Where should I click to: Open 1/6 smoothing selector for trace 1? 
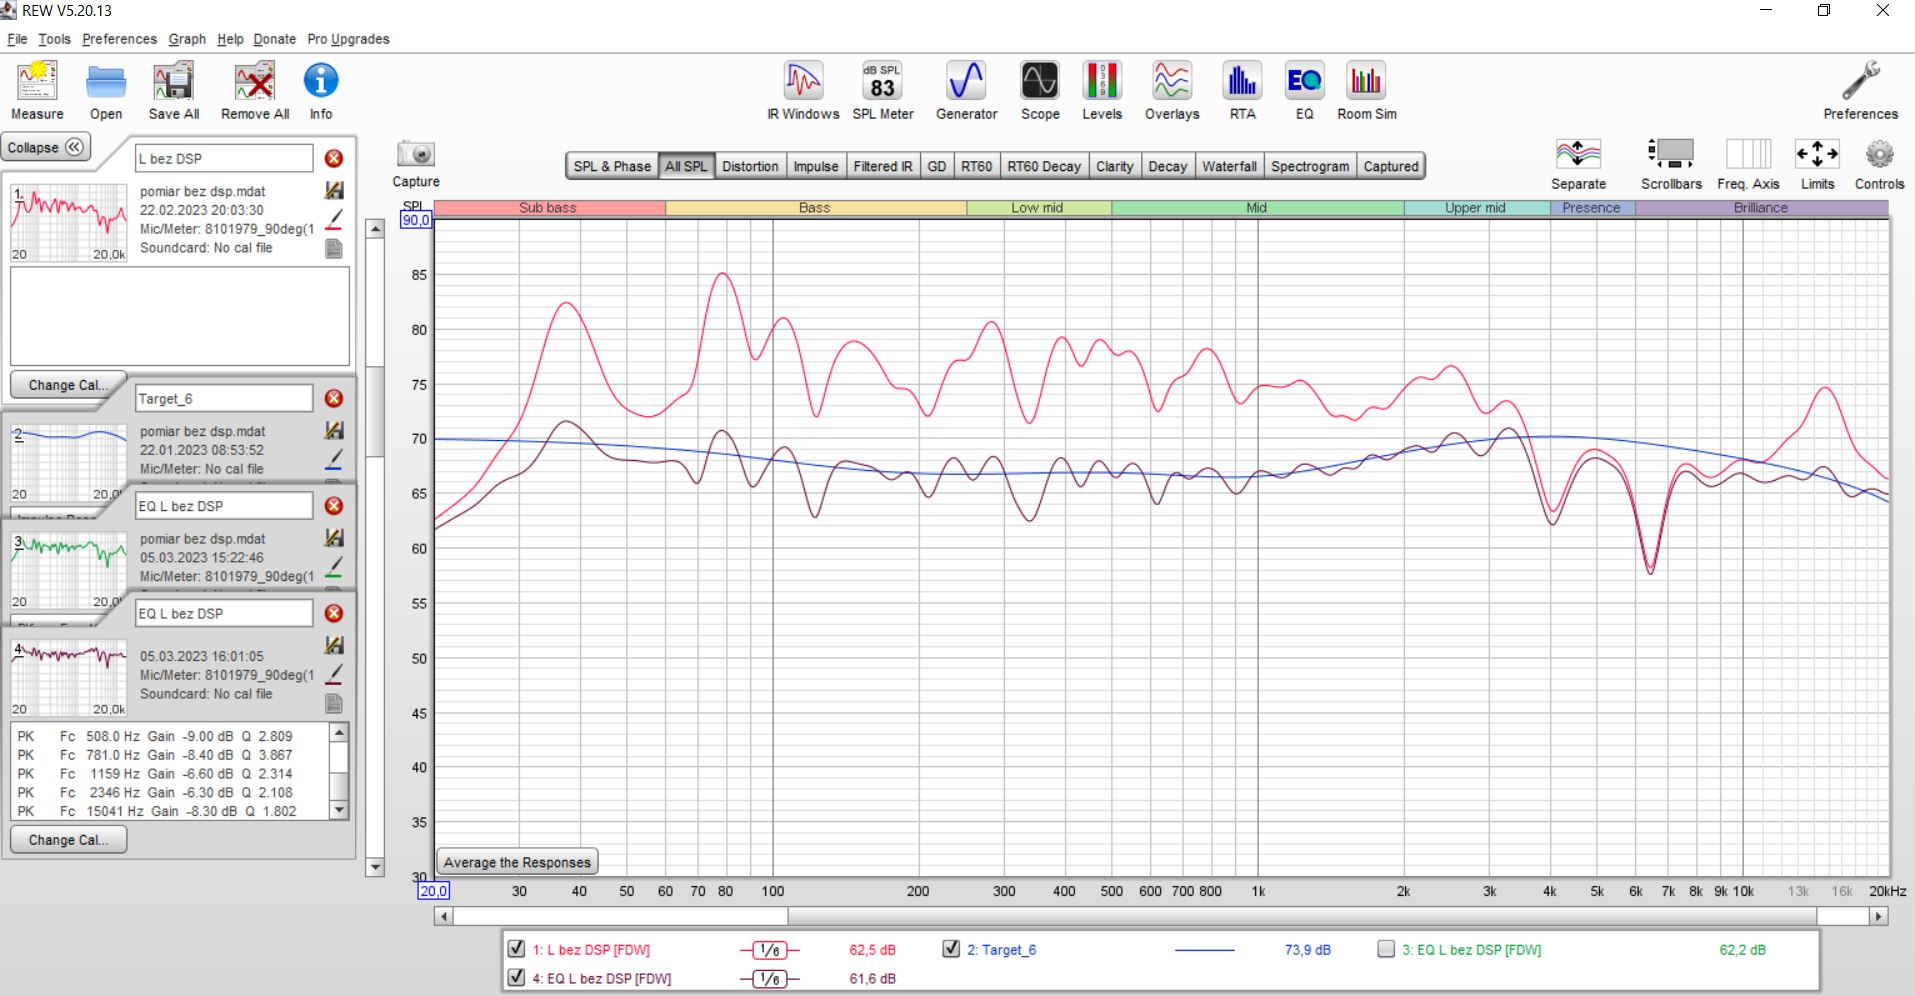769,950
